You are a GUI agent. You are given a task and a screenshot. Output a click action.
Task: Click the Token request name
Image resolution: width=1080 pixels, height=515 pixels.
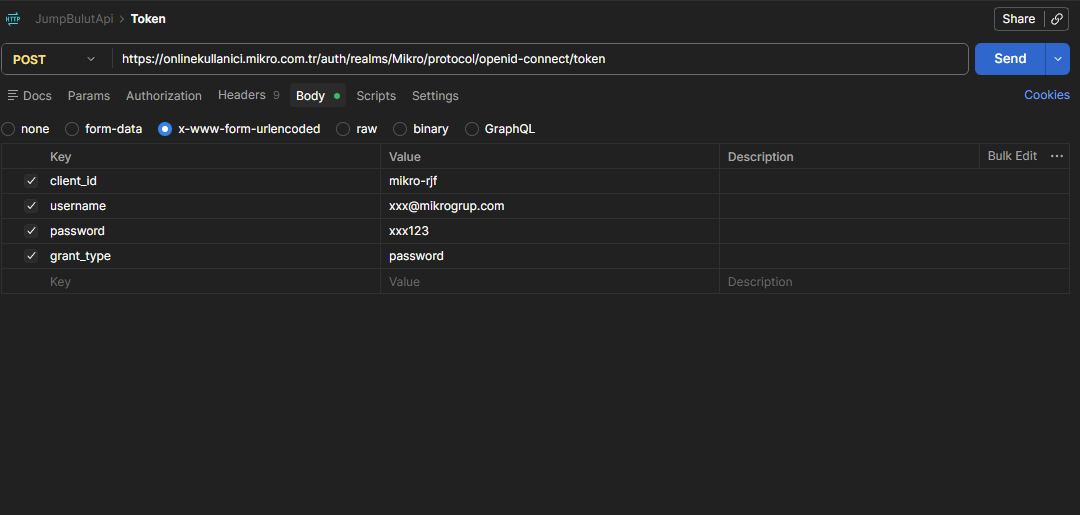[x=148, y=19]
